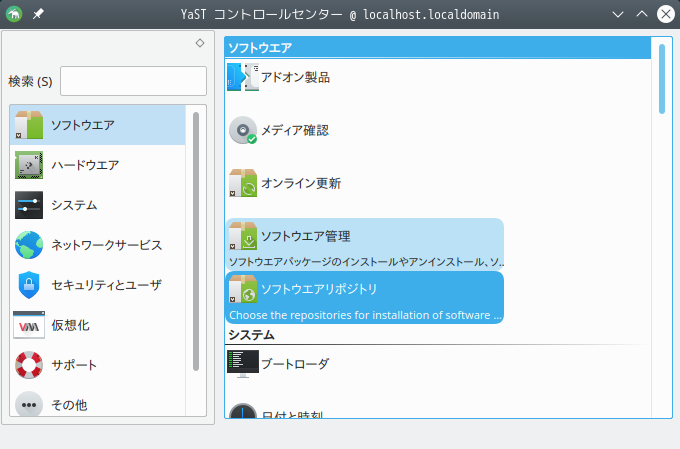
Task: Click the 仮想化 VM icon
Action: click(29, 325)
